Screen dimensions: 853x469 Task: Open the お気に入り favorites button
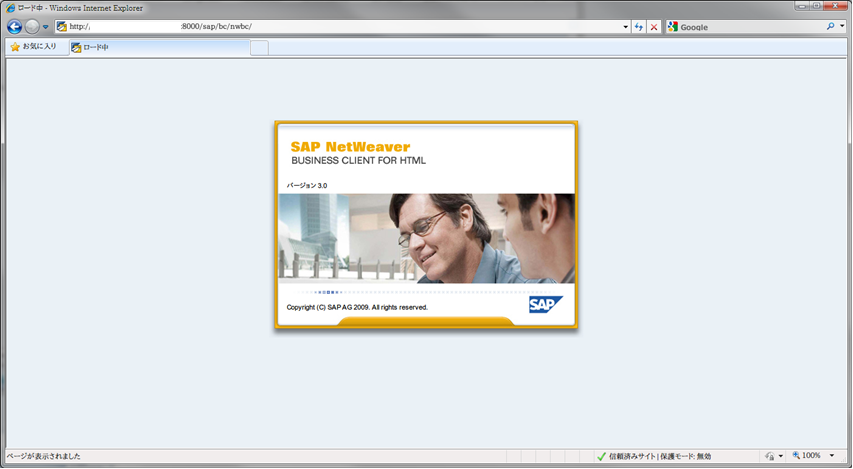34,47
